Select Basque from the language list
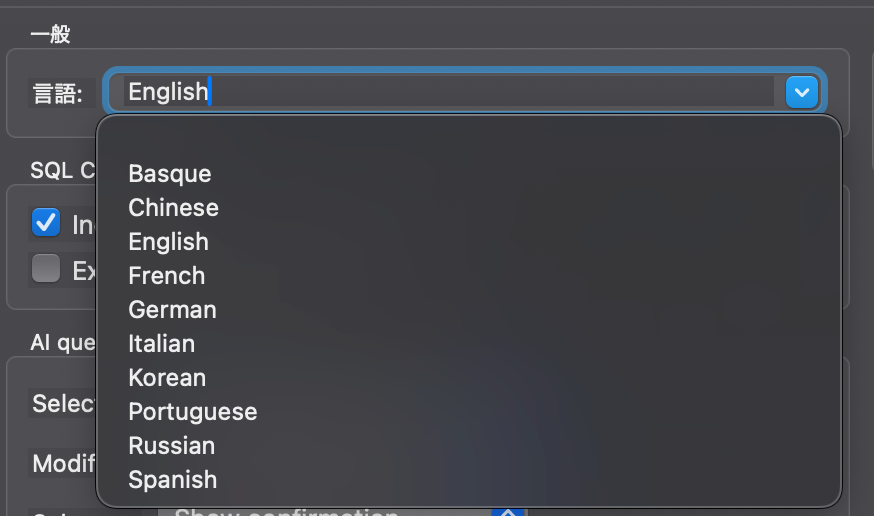 (x=170, y=174)
